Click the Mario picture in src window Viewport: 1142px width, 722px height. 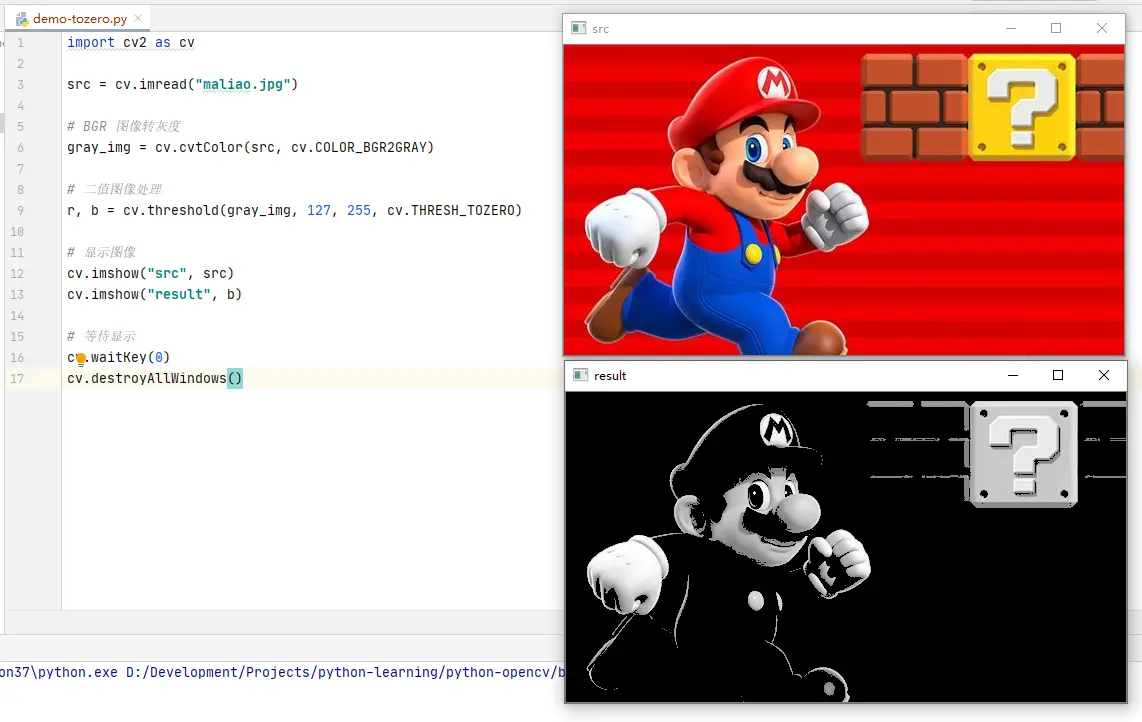point(844,200)
